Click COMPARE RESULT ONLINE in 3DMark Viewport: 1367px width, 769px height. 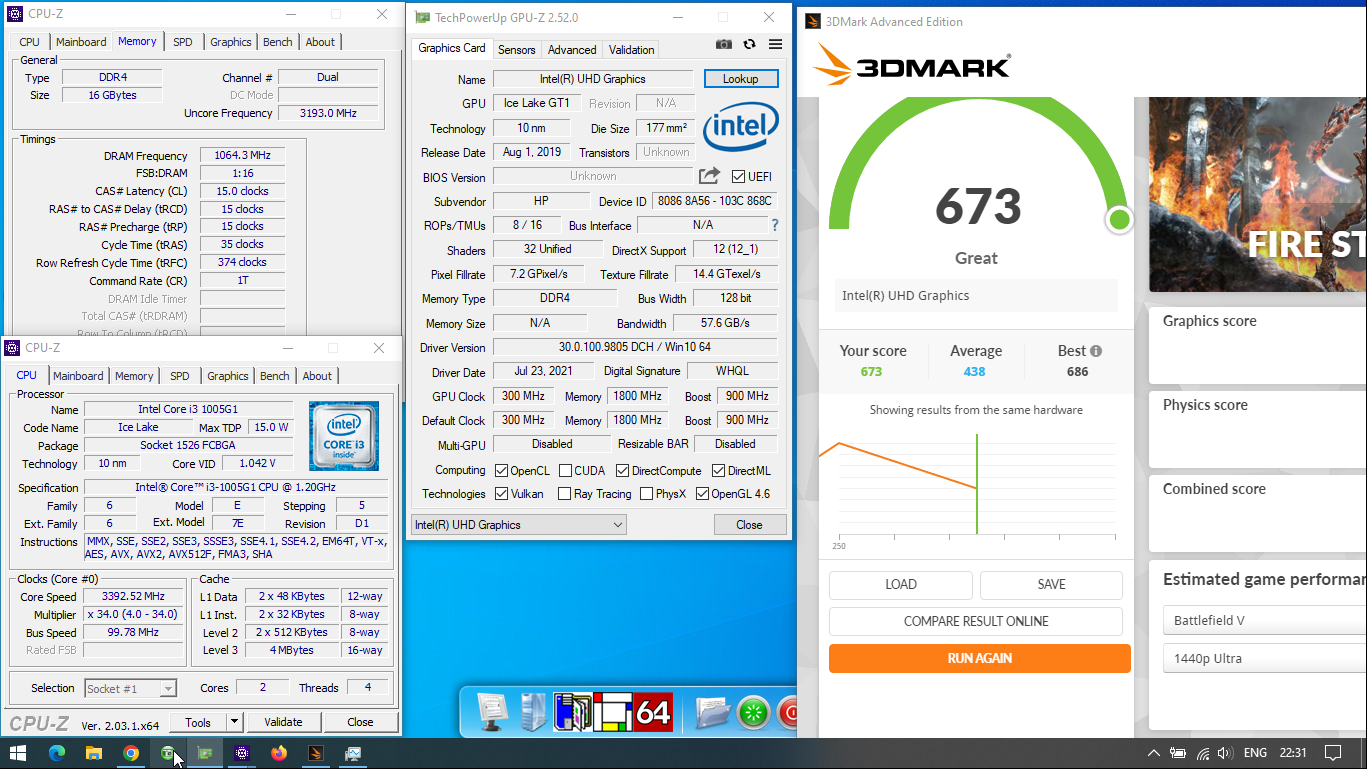tap(976, 621)
